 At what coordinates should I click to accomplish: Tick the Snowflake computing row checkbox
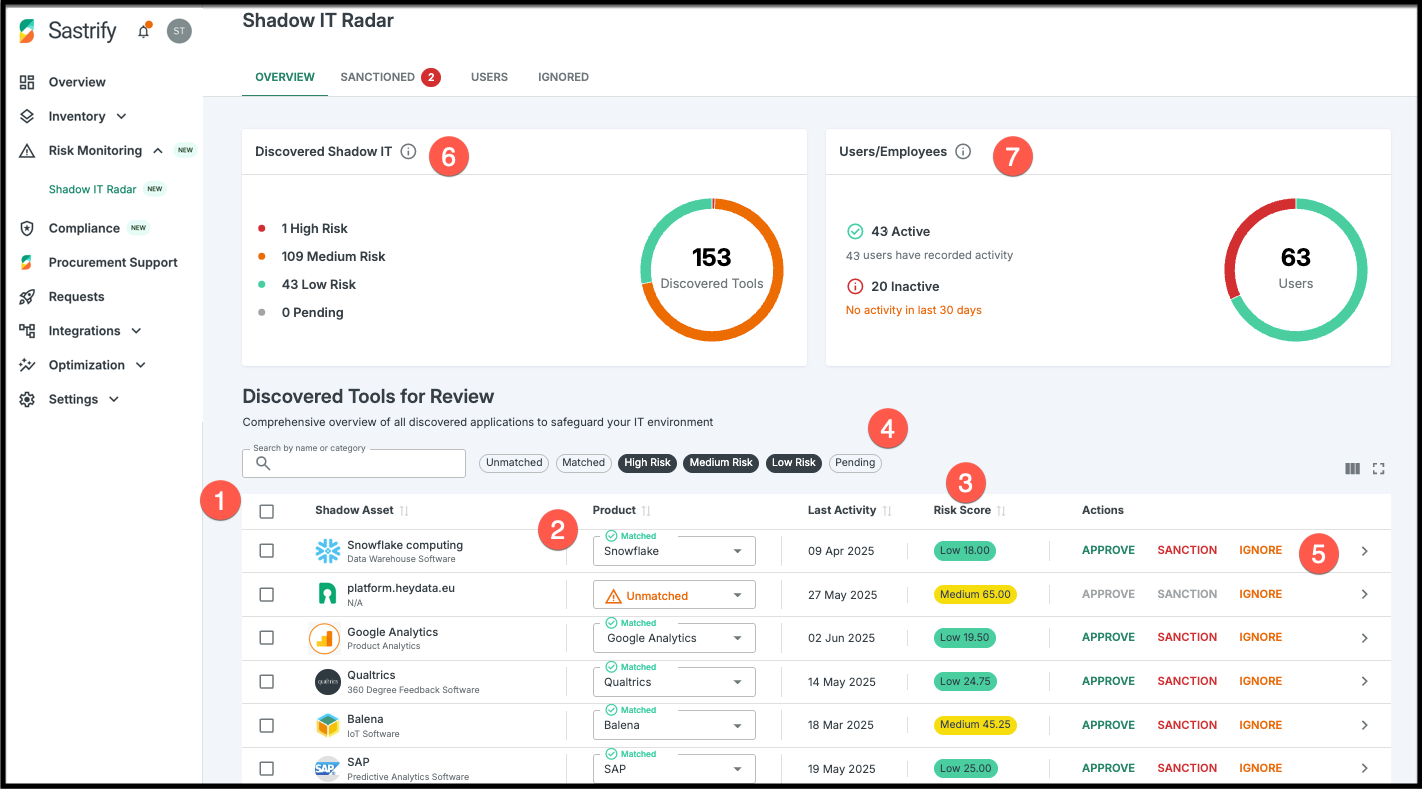click(x=266, y=551)
